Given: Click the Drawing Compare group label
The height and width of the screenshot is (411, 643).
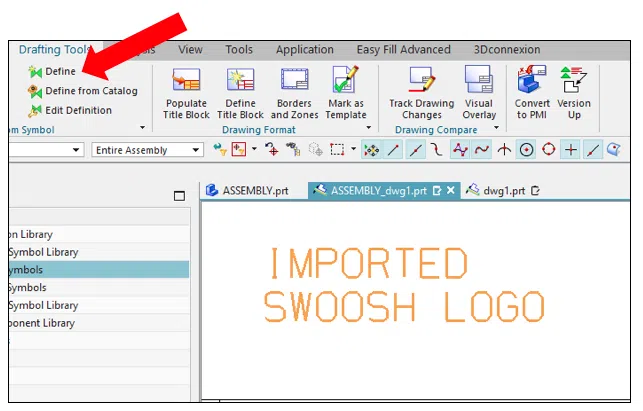Looking at the screenshot, I should [436, 130].
